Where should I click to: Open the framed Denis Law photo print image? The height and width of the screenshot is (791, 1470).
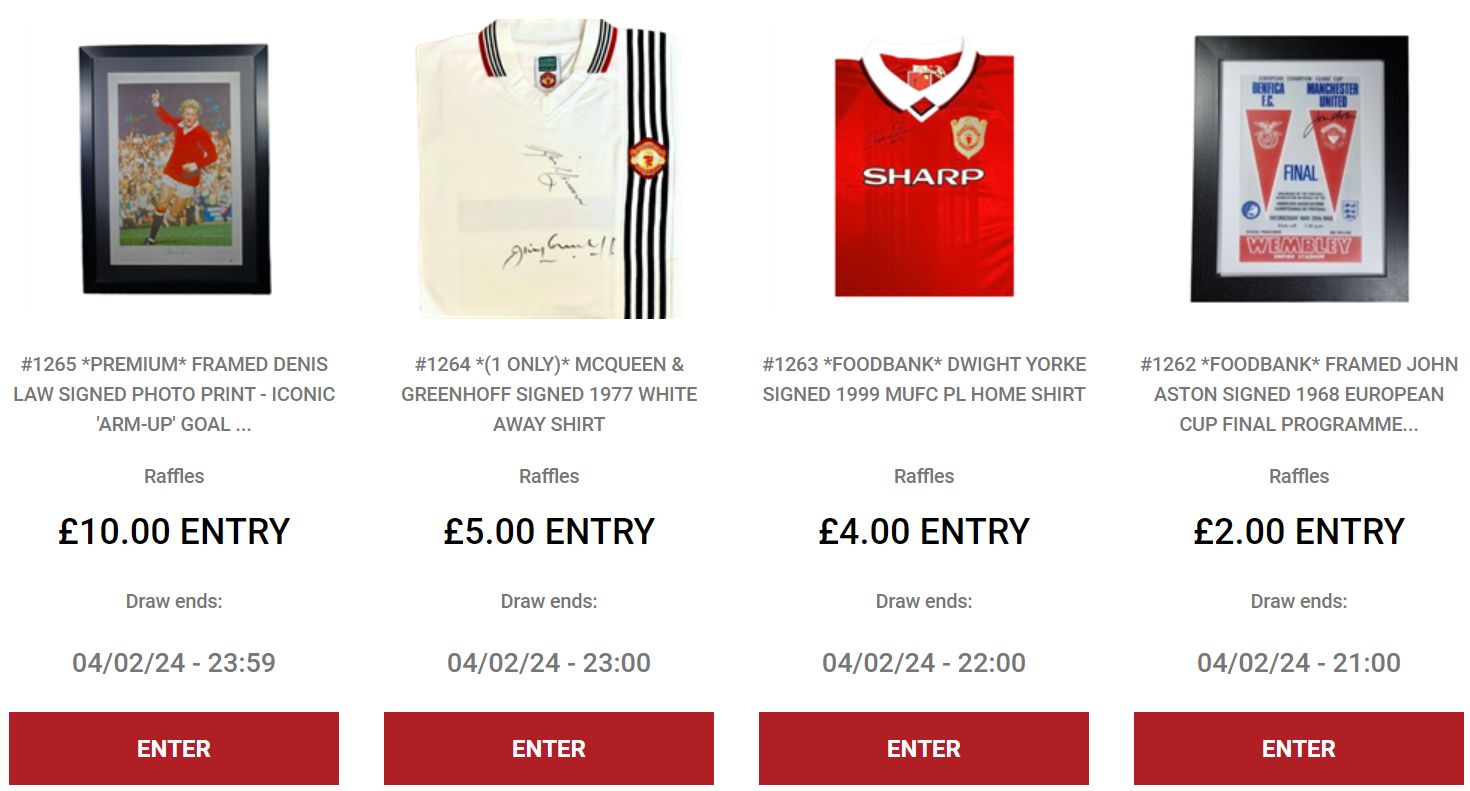click(x=174, y=168)
